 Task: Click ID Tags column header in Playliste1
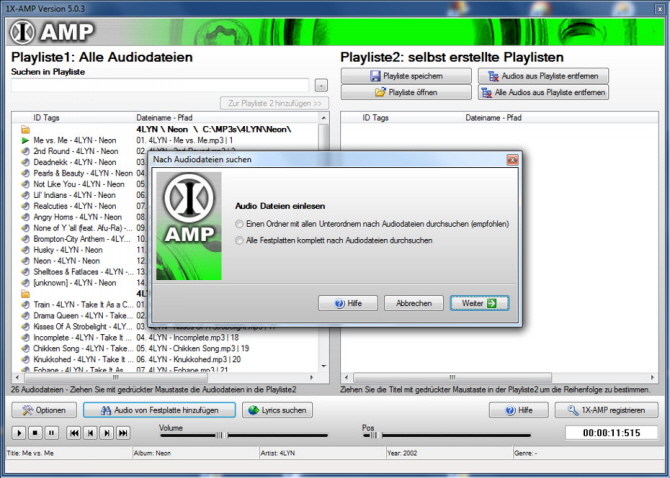pos(46,118)
